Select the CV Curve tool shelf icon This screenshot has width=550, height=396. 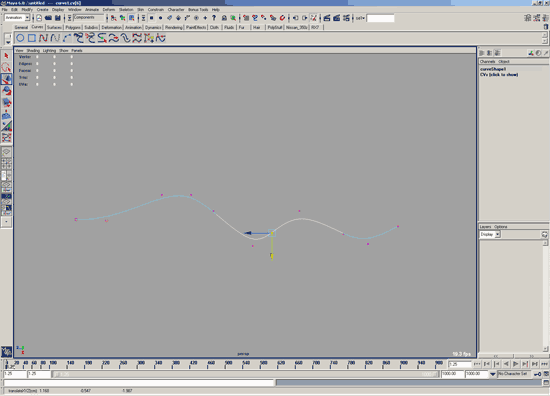click(43, 38)
